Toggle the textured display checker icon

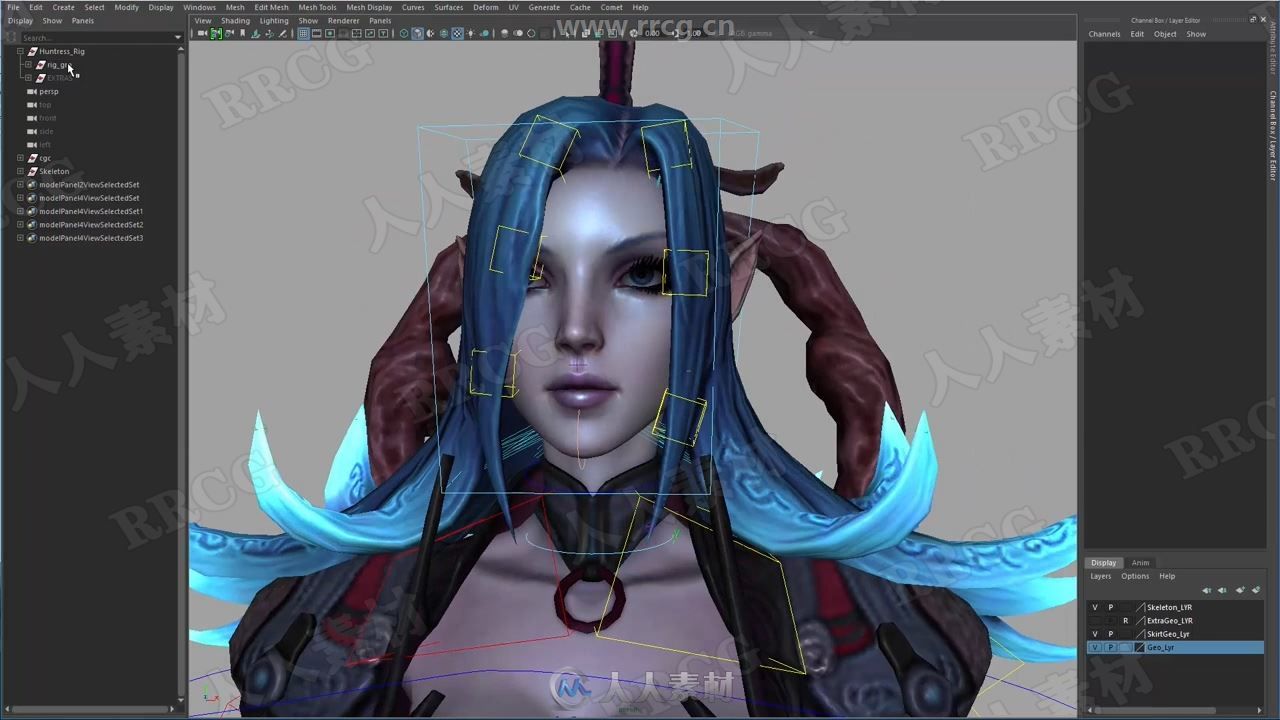coord(458,33)
